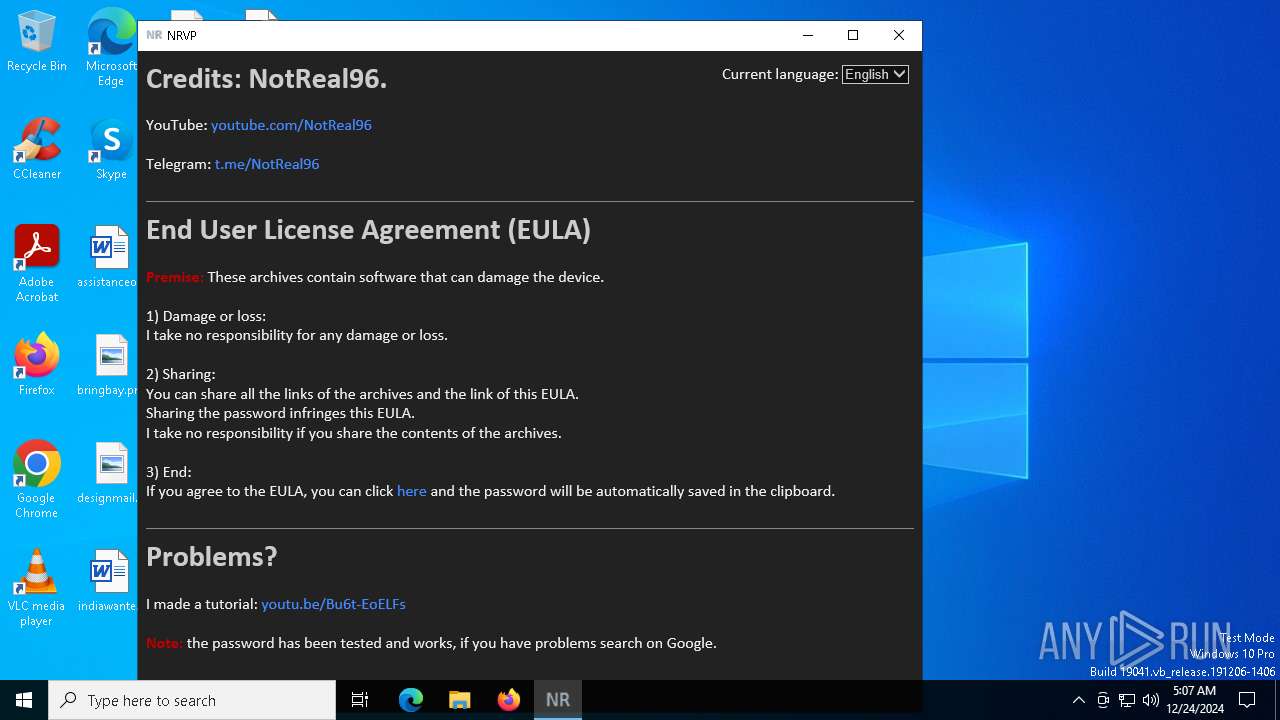Click 'Sharing the password infringes this EULA.' text

tap(280, 413)
